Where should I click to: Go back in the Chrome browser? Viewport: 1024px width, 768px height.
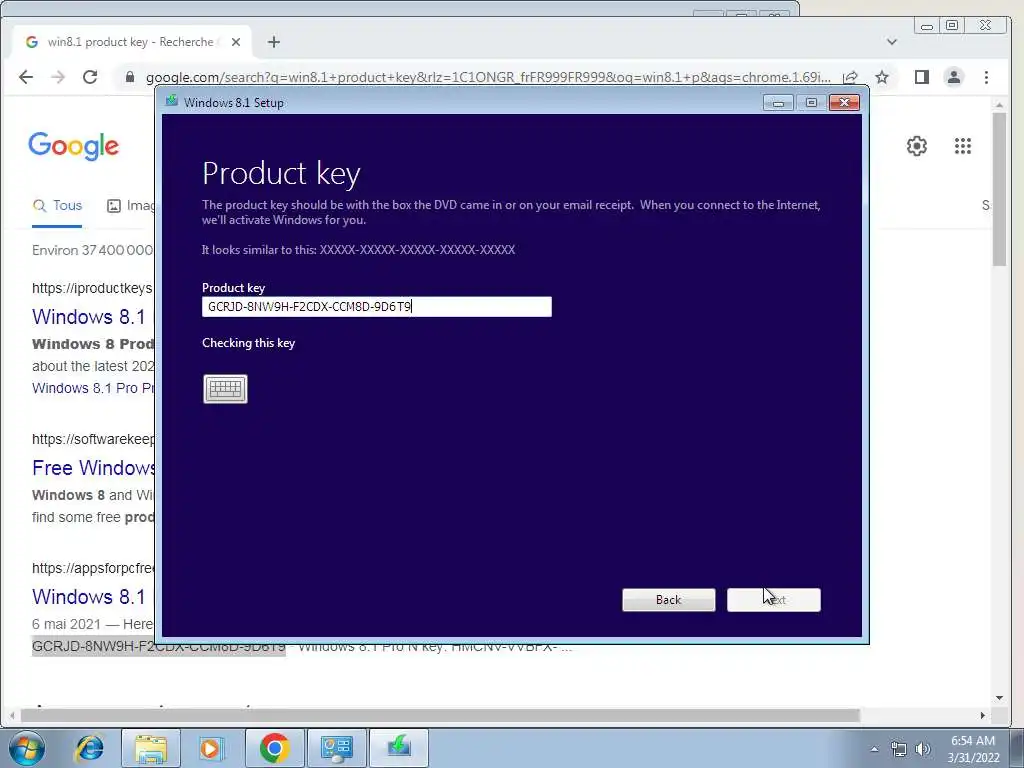[x=25, y=77]
